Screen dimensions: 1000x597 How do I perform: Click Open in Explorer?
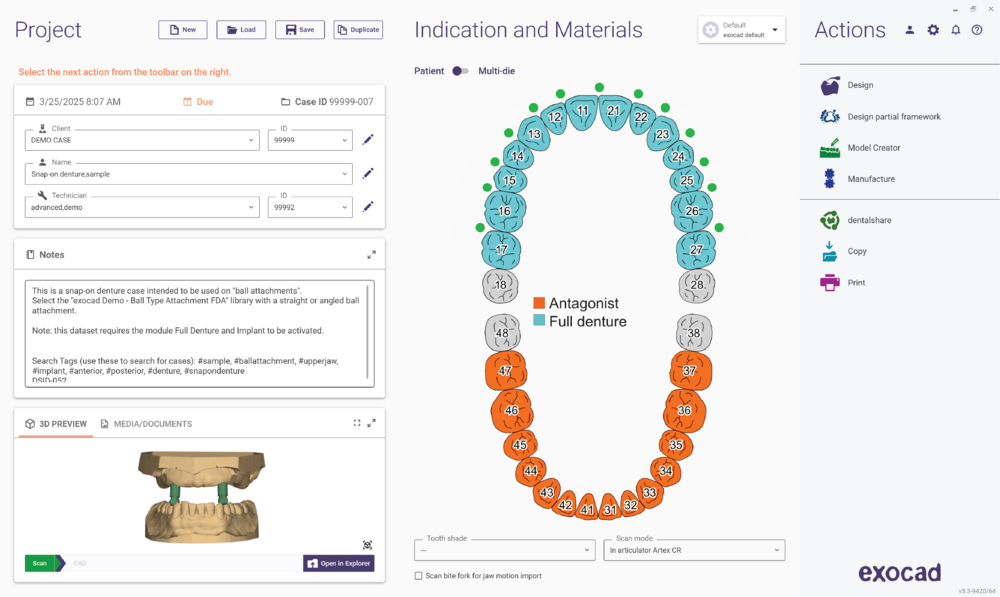point(339,563)
